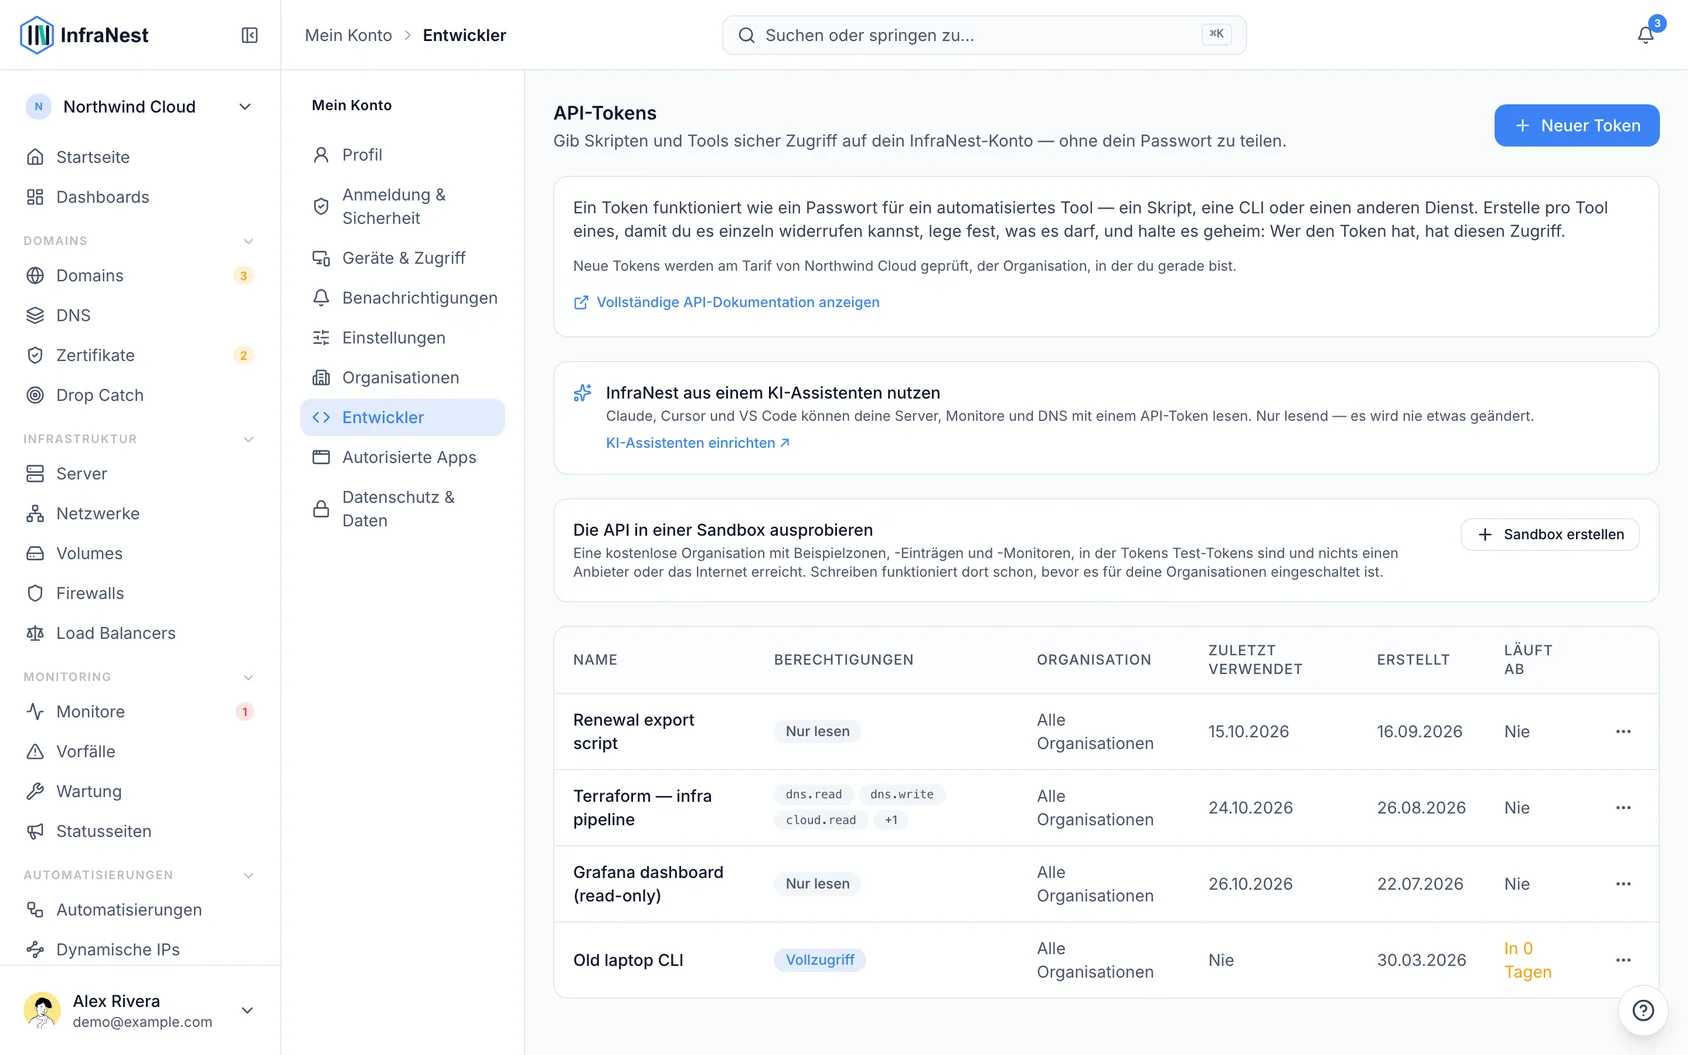This screenshot has height=1055, width=1688.
Task: Select Anmeldung & Sicherheit
Action: [402, 206]
